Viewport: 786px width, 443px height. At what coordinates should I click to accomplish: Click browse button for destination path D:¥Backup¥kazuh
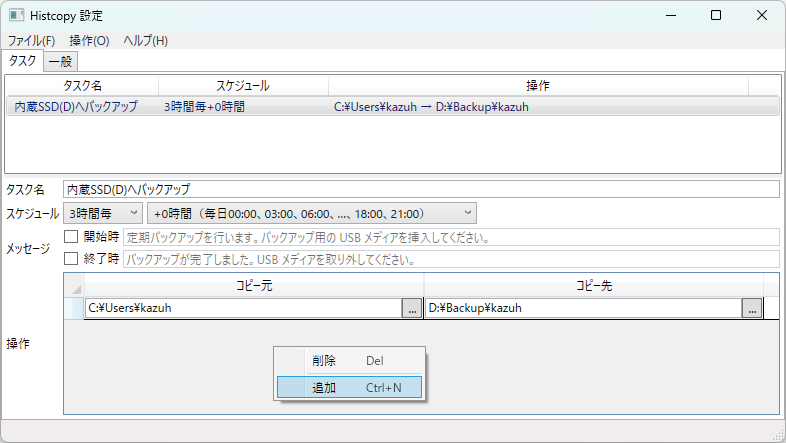click(x=752, y=309)
